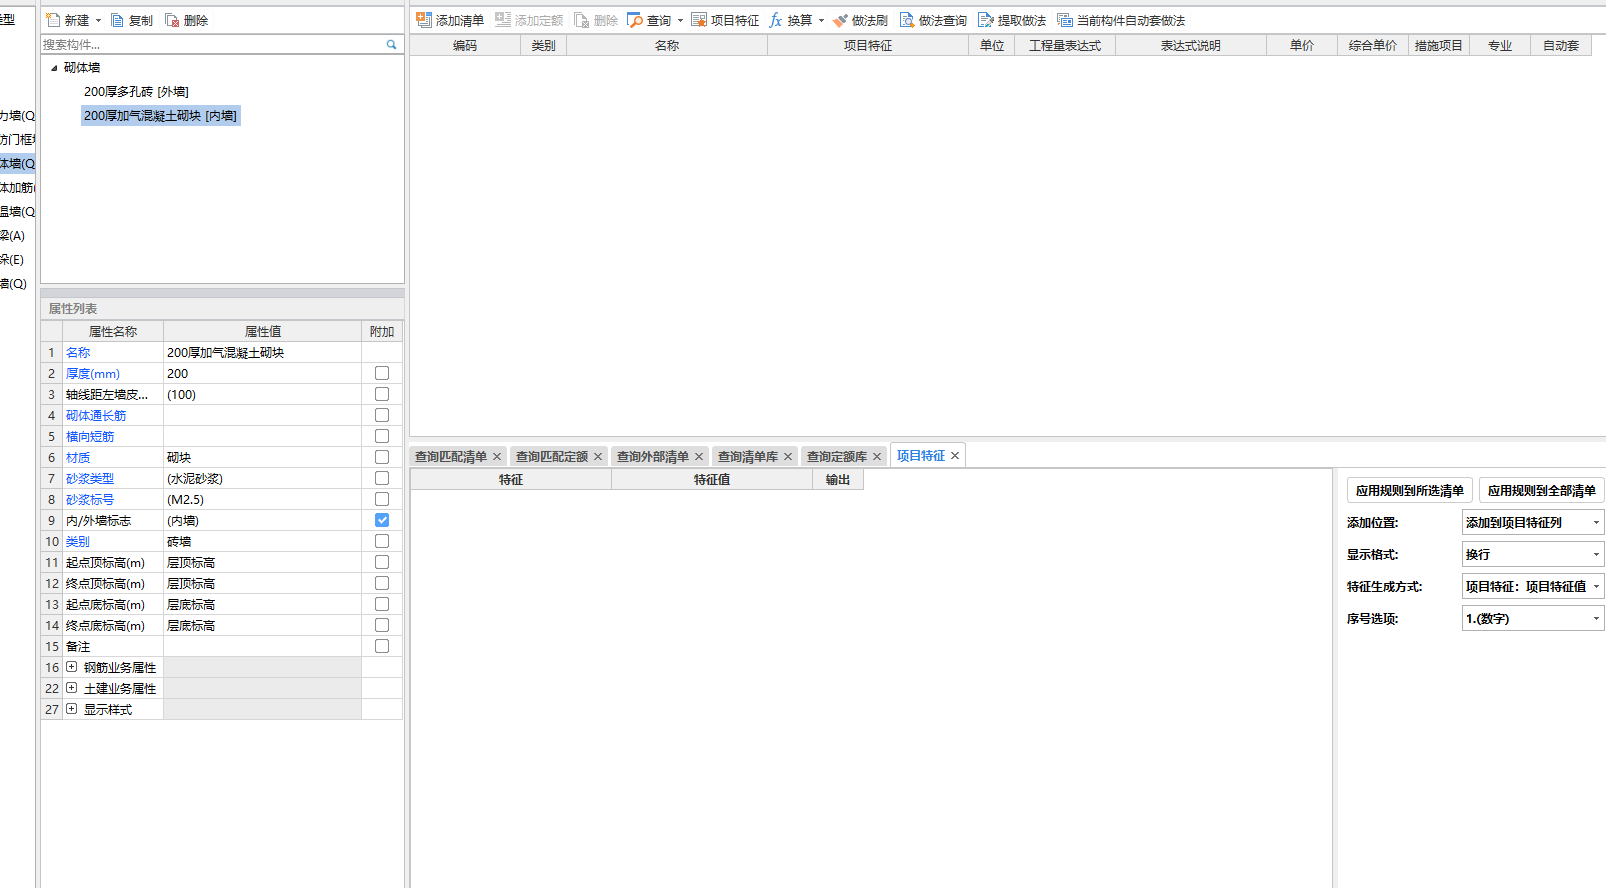Click the 新建 new component icon
The height and width of the screenshot is (888, 1606).
coord(53,20)
